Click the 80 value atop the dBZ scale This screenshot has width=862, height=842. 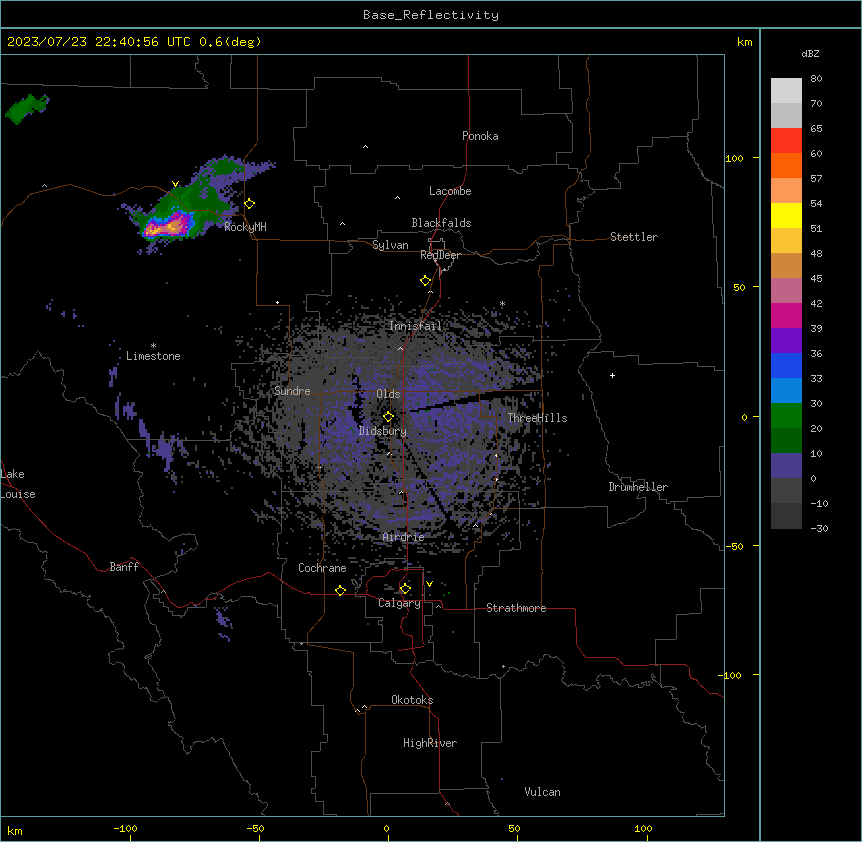pos(816,79)
